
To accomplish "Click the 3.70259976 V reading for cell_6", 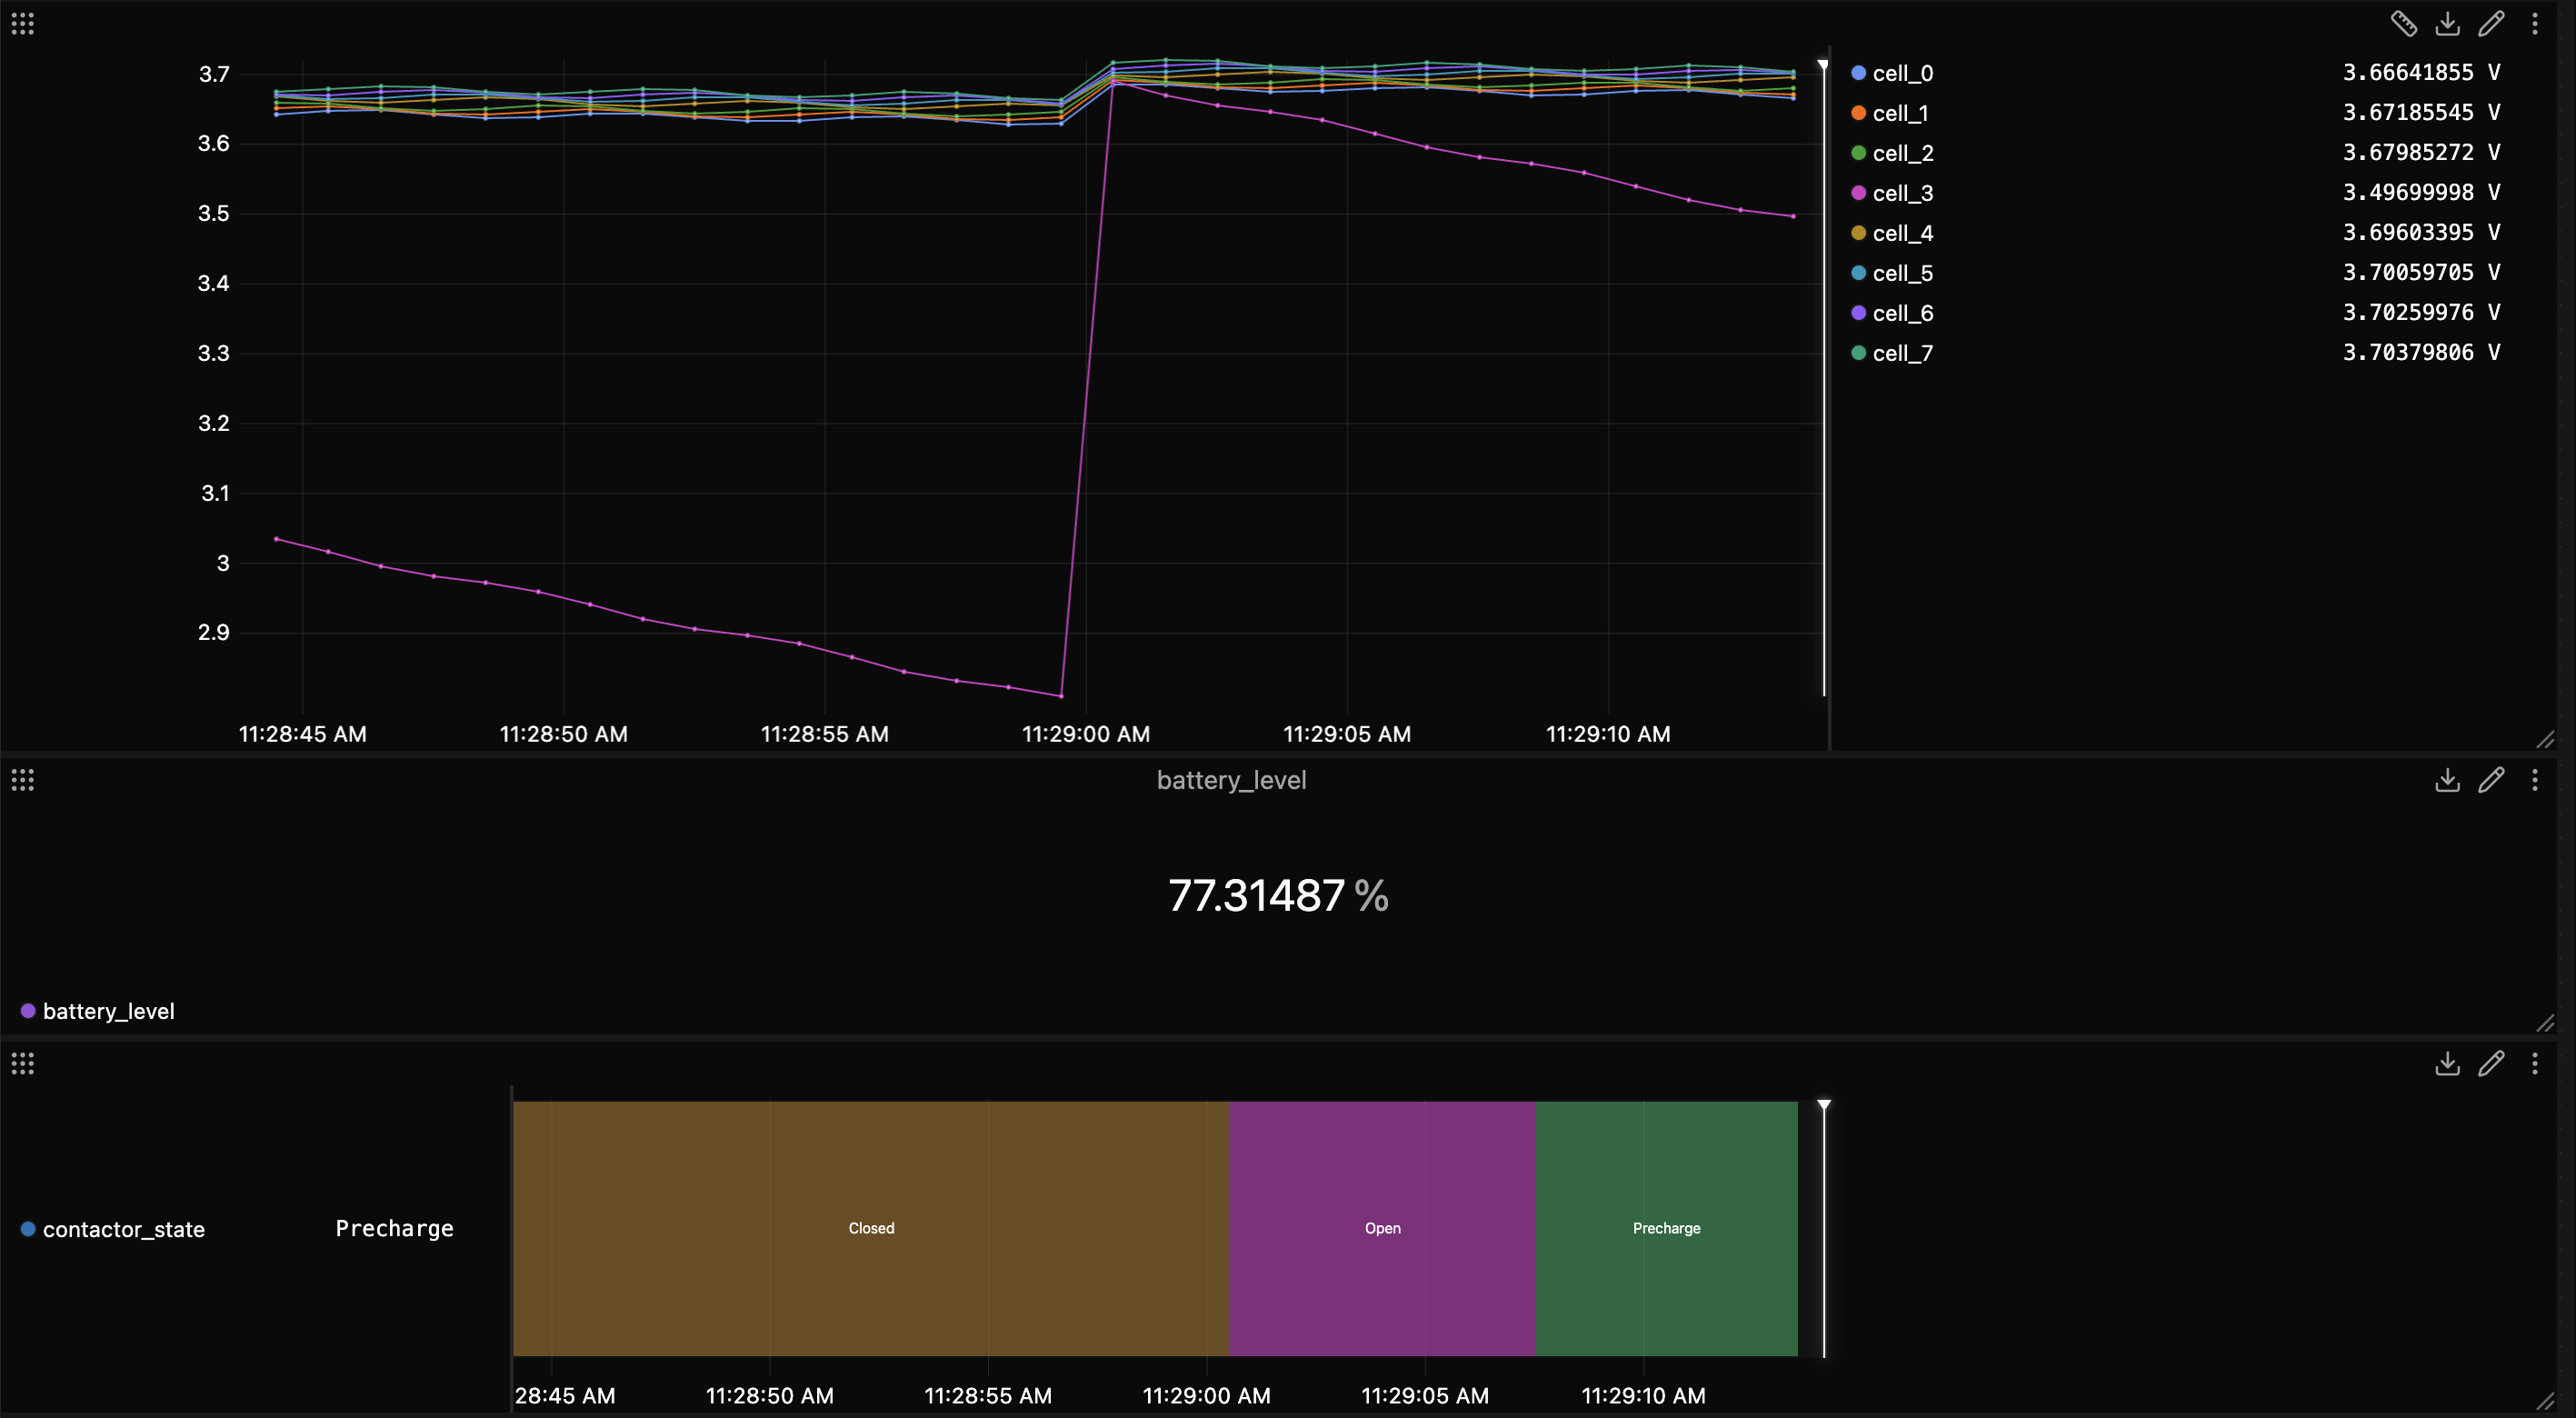I will [x=2421, y=312].
